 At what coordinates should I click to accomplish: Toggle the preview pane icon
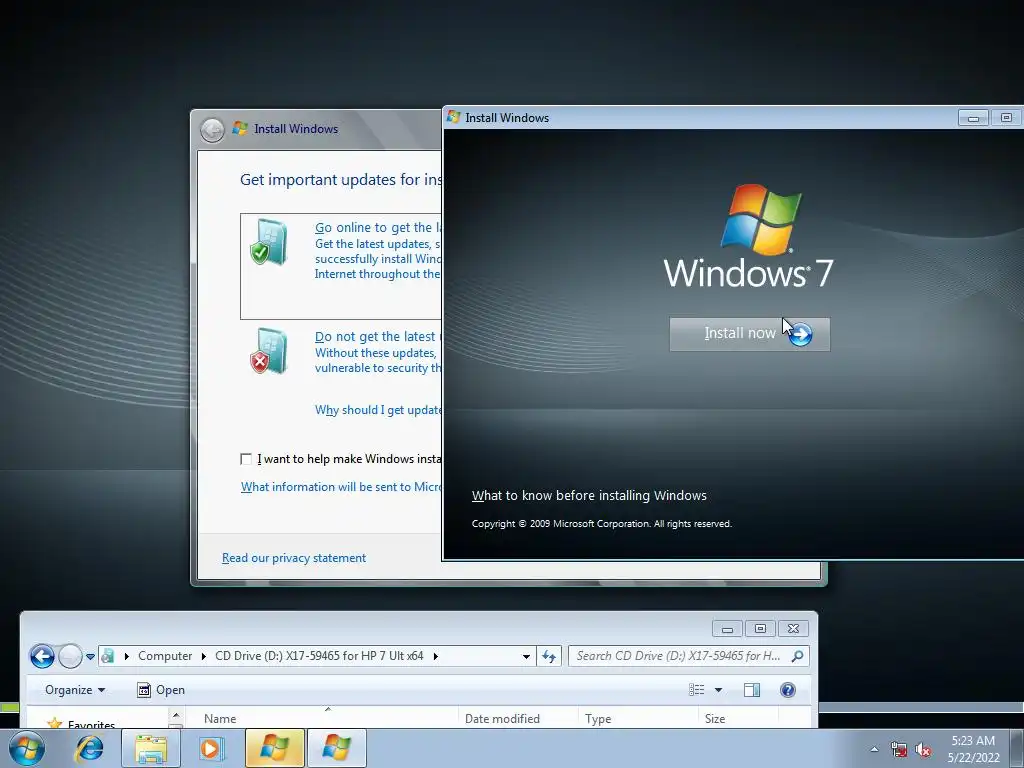[x=752, y=690]
